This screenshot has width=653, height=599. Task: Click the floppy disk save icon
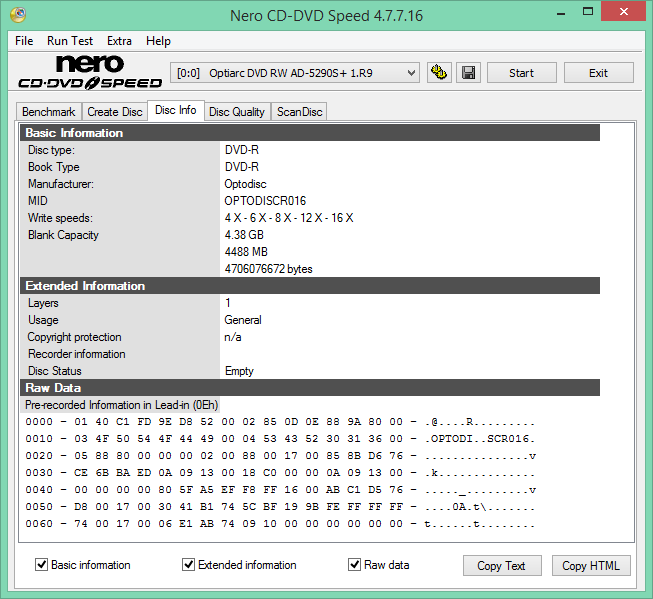(x=469, y=73)
